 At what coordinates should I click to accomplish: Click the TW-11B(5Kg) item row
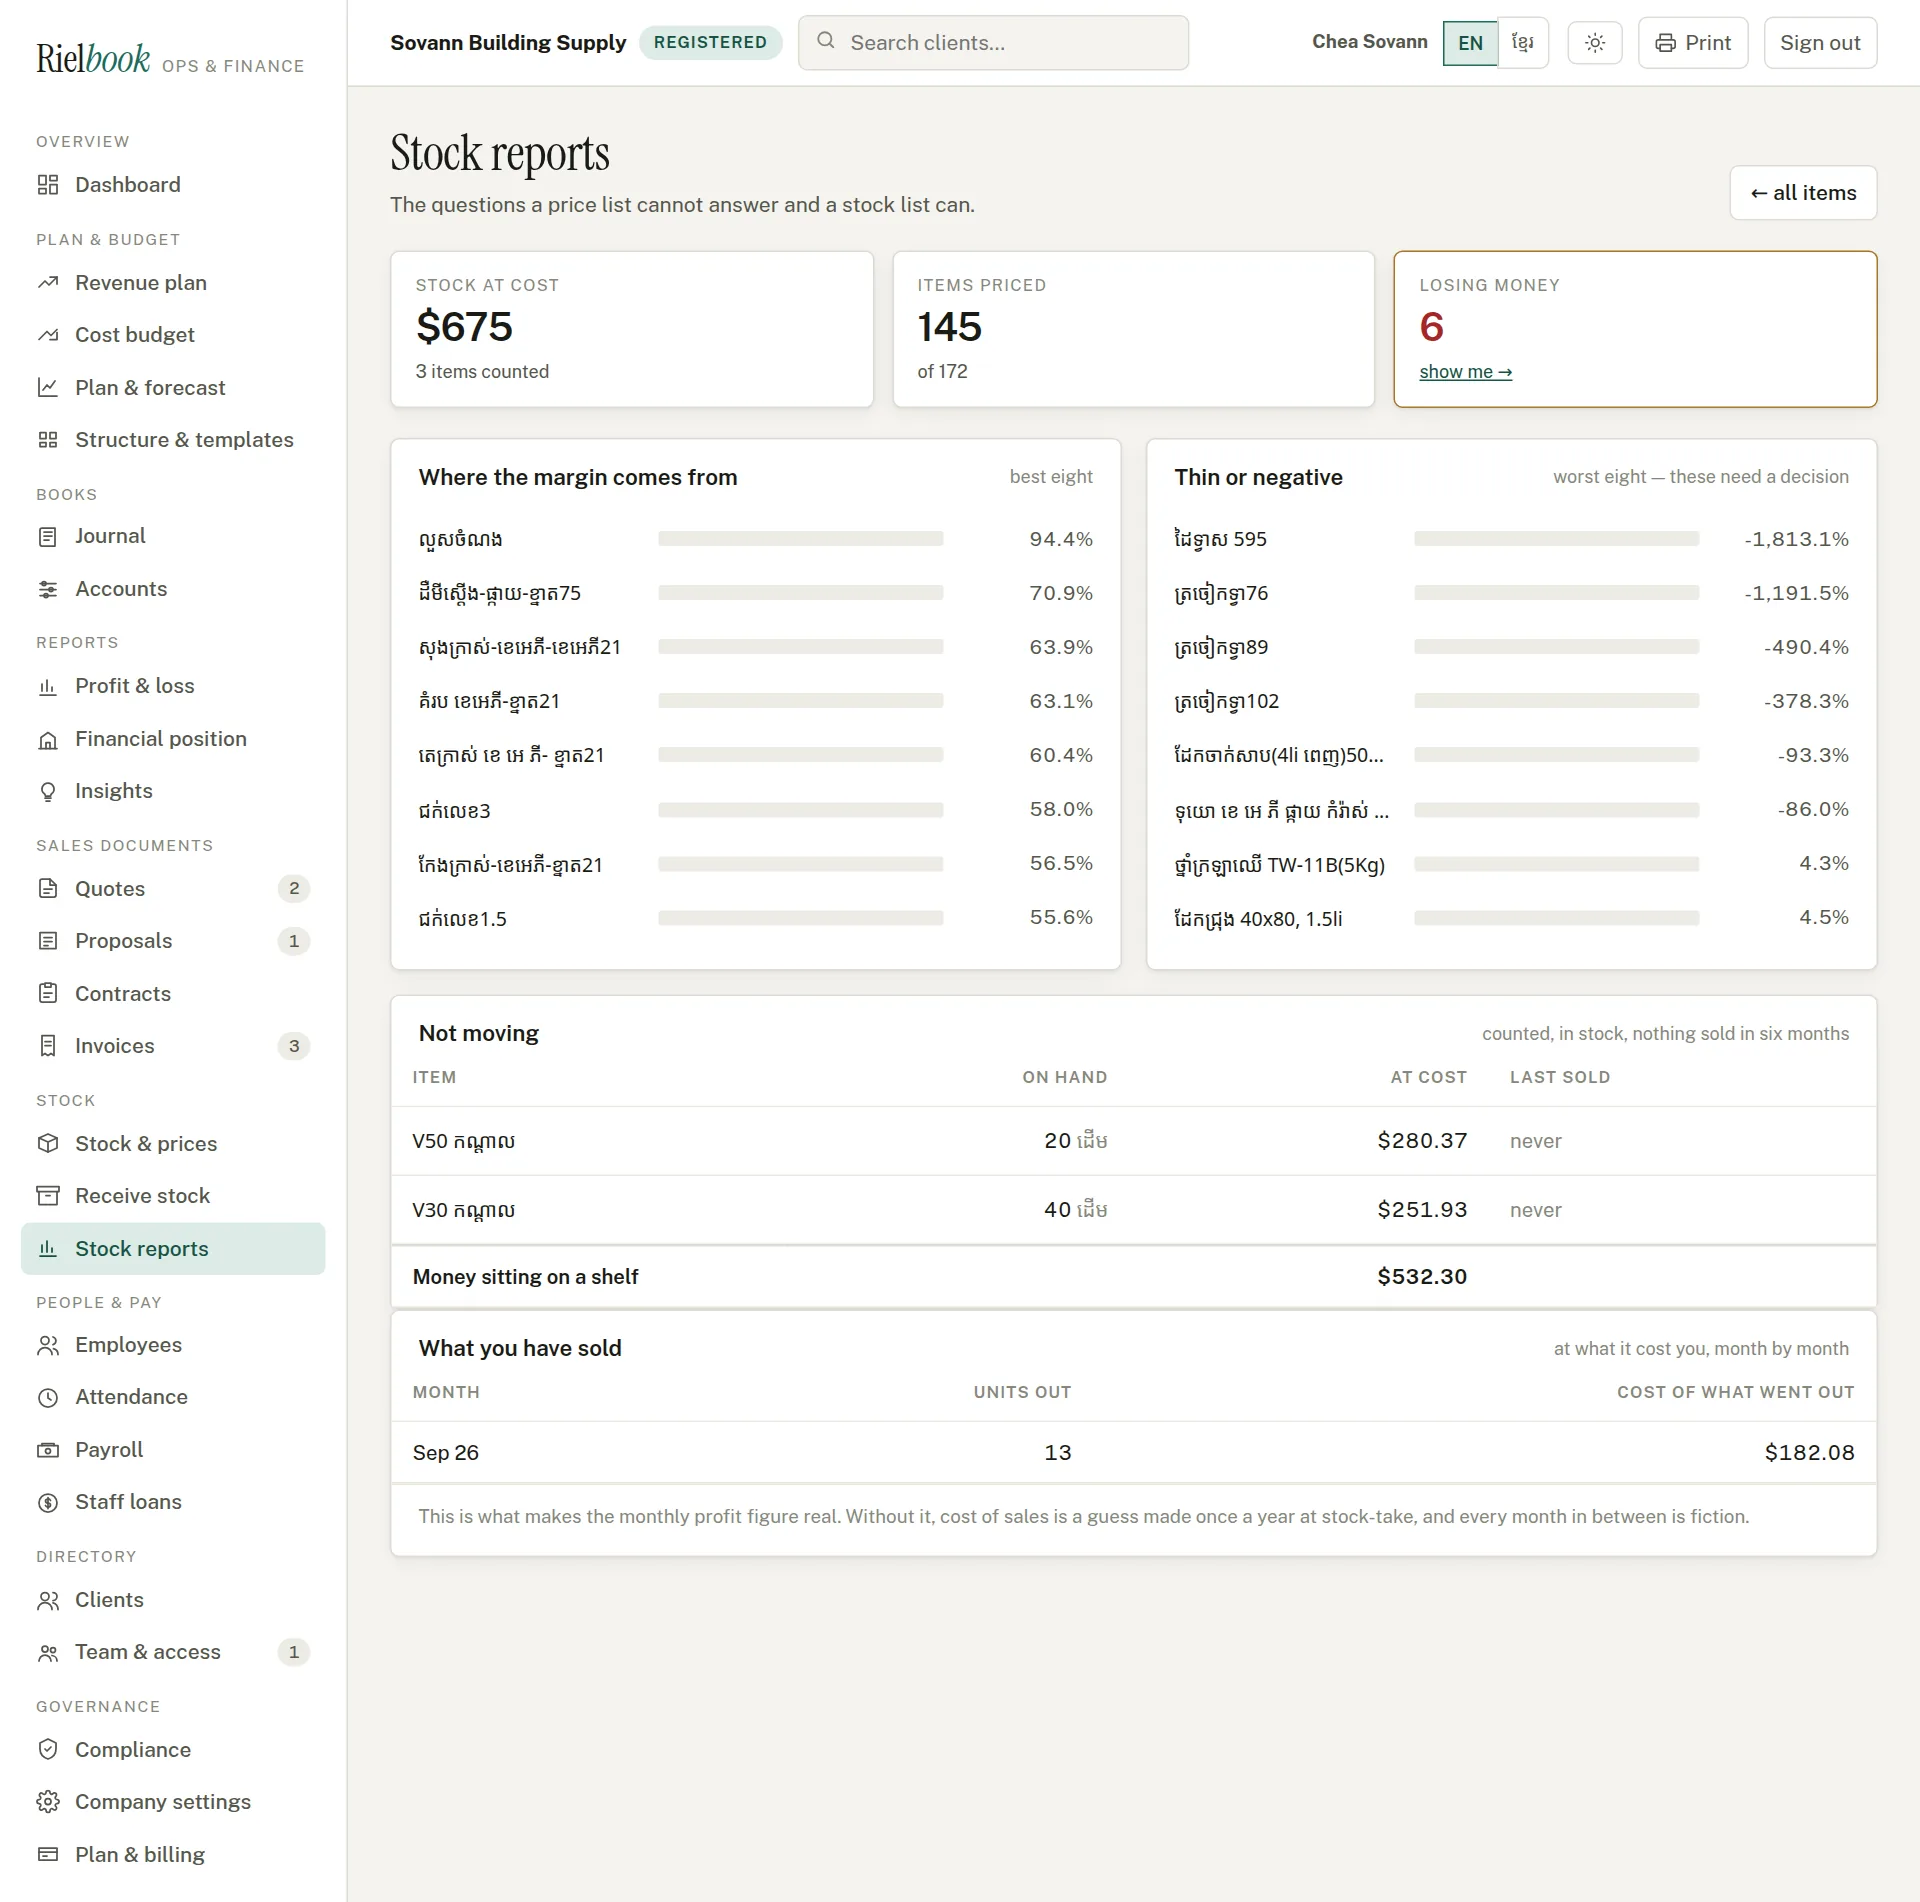click(1511, 864)
